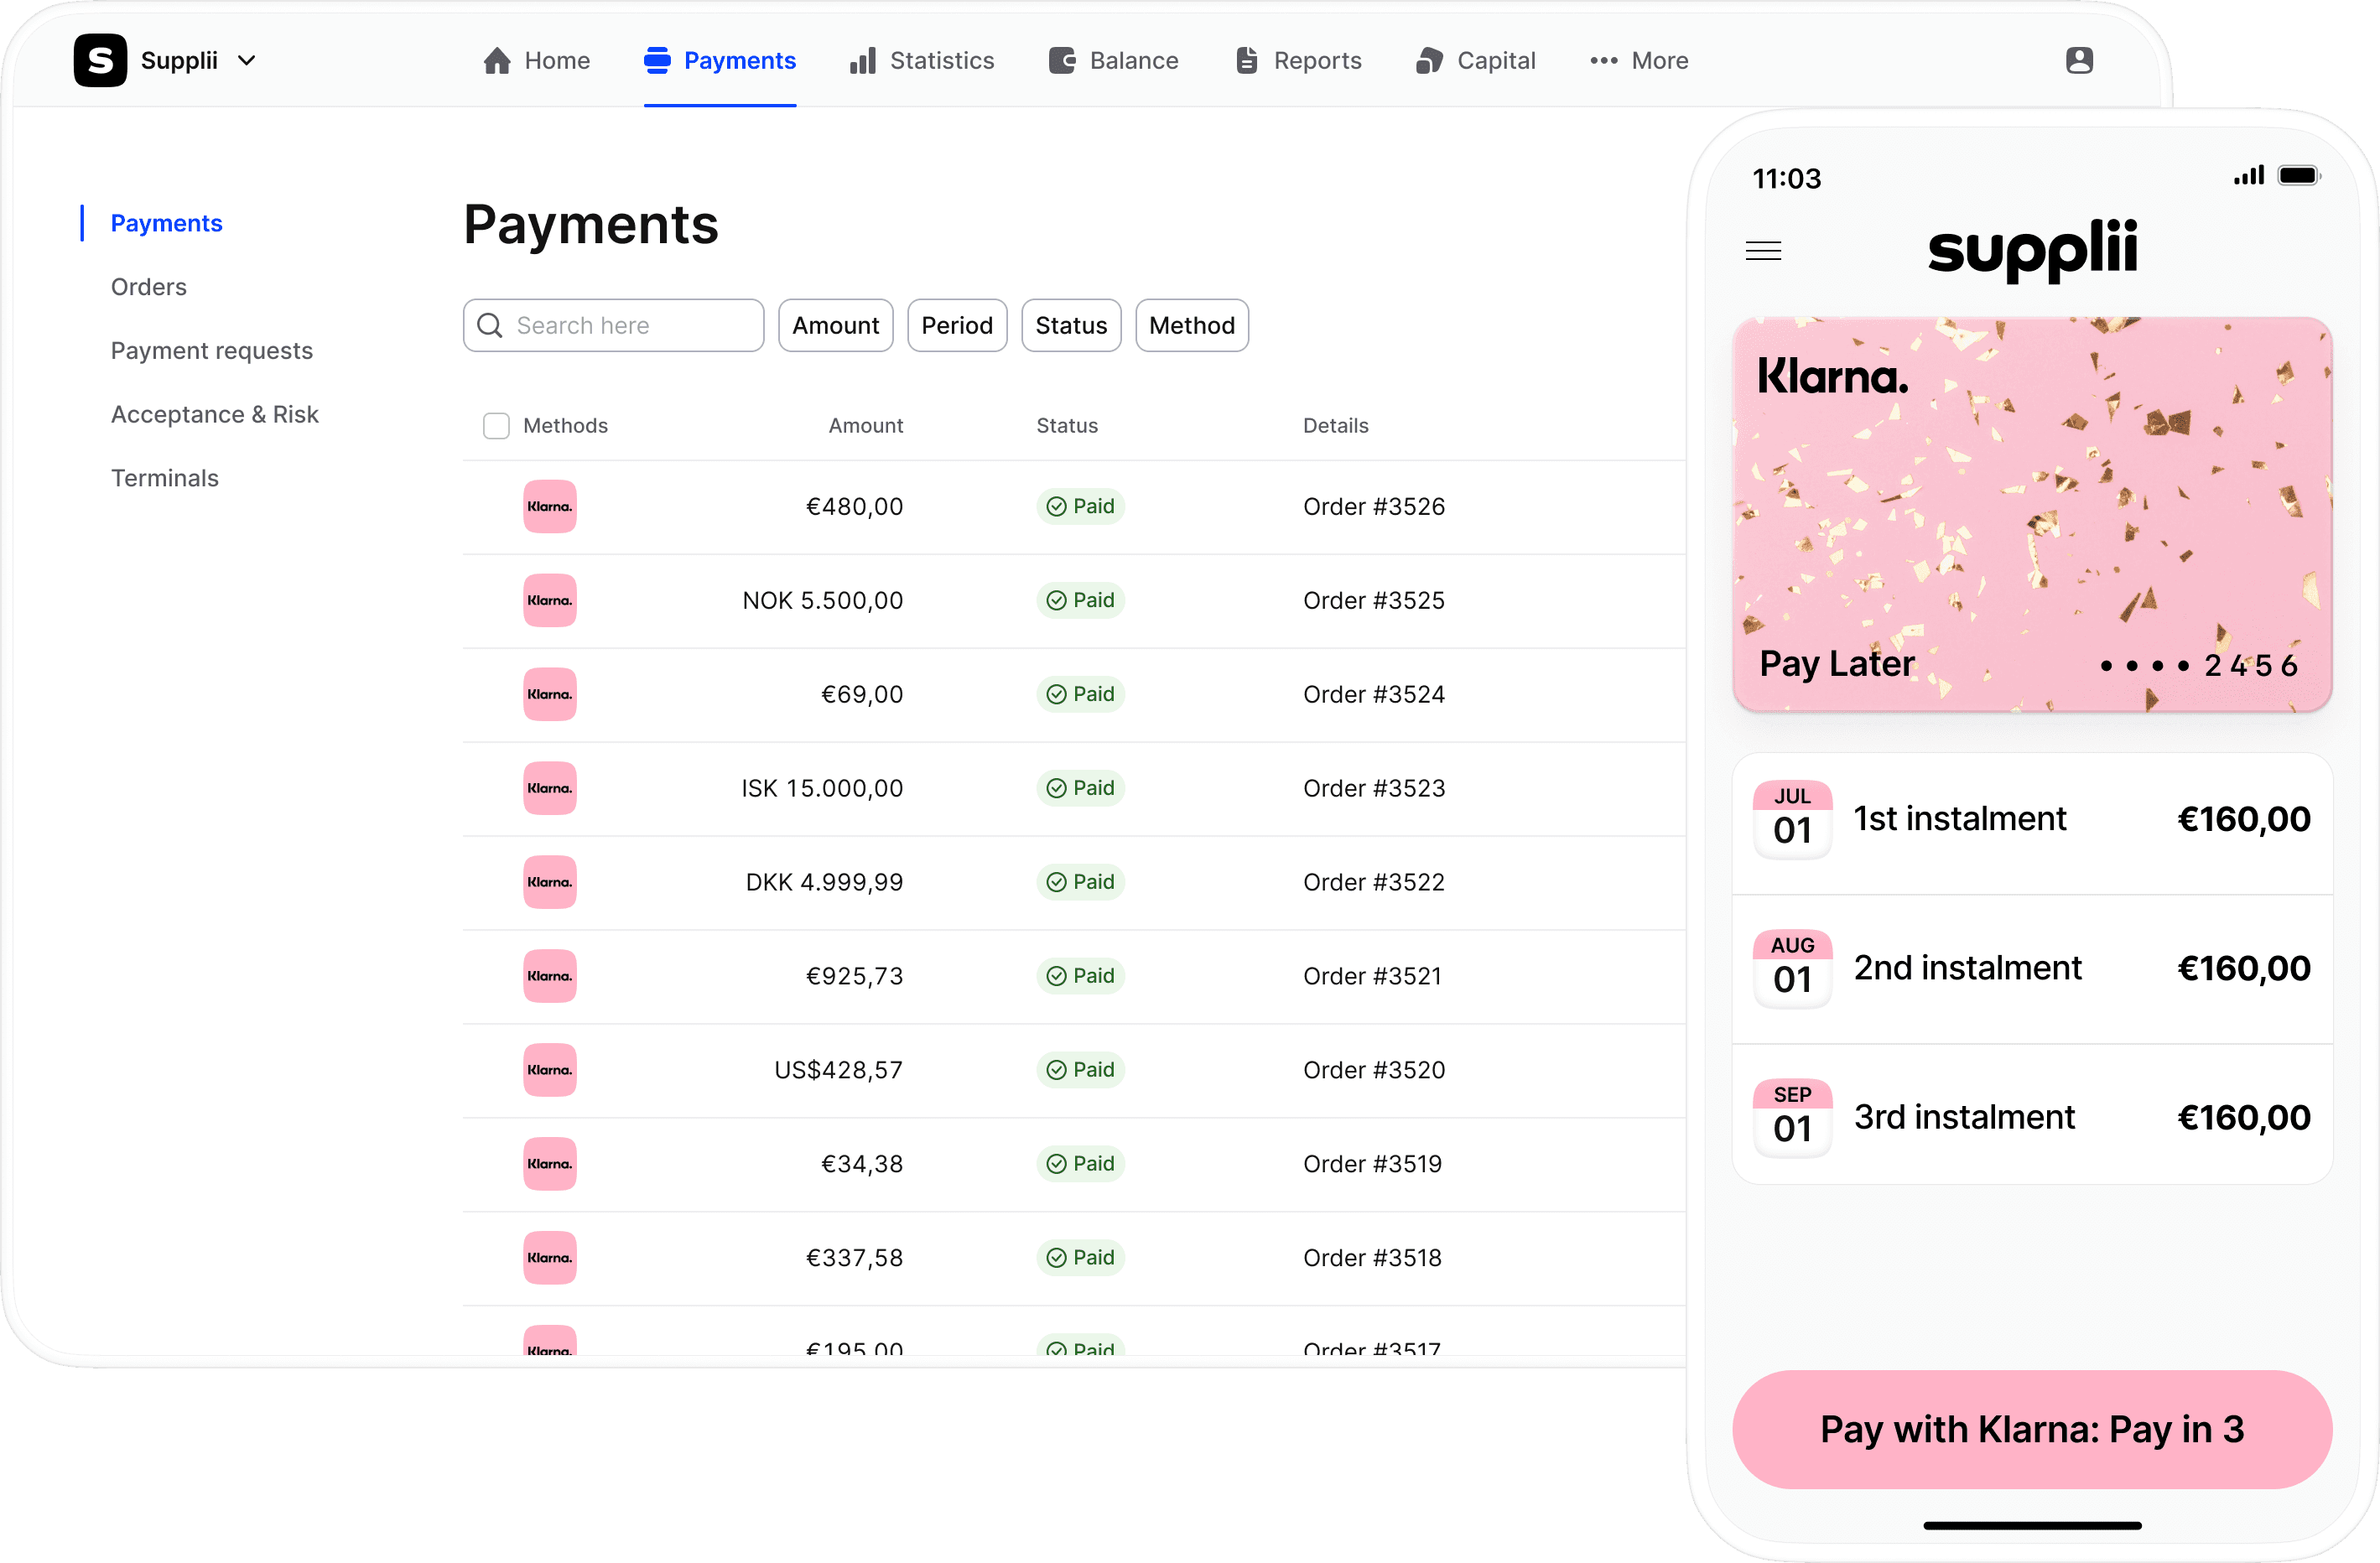This screenshot has height=1563, width=2380.
Task: Tap the SEP 01 calendar icon
Action: (1792, 1117)
